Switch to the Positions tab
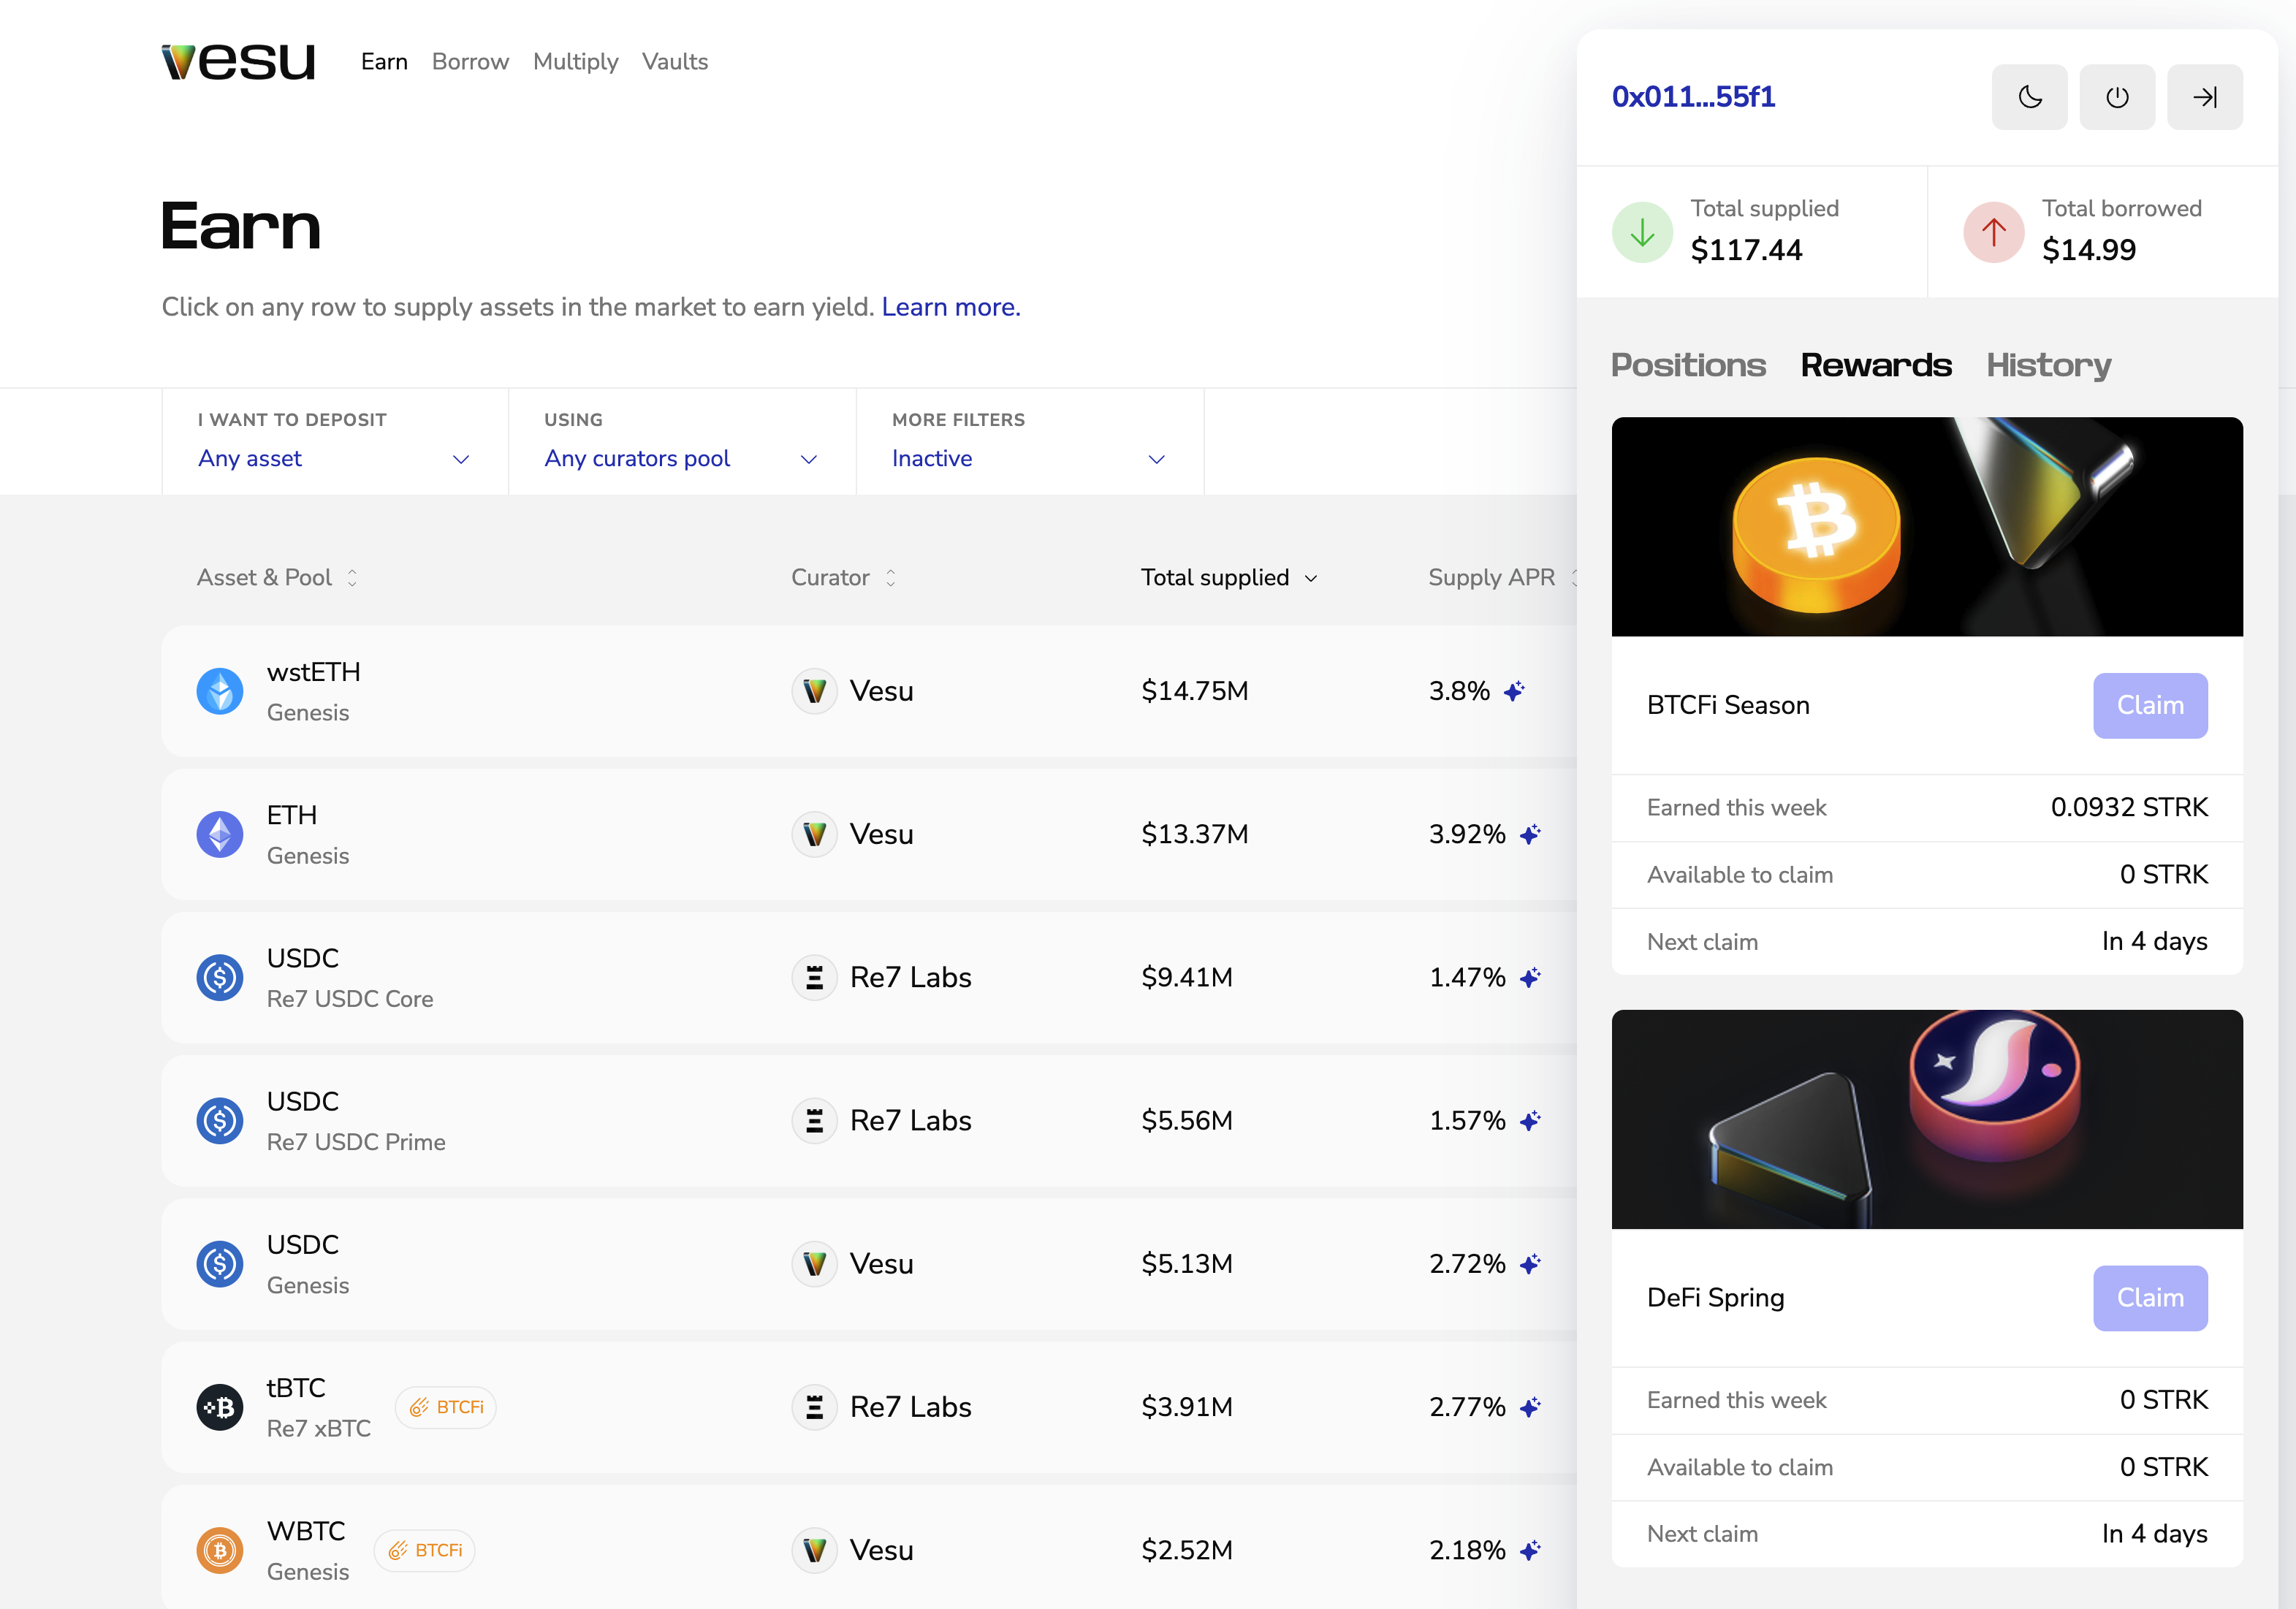The width and height of the screenshot is (2296, 1609). pos(1688,365)
